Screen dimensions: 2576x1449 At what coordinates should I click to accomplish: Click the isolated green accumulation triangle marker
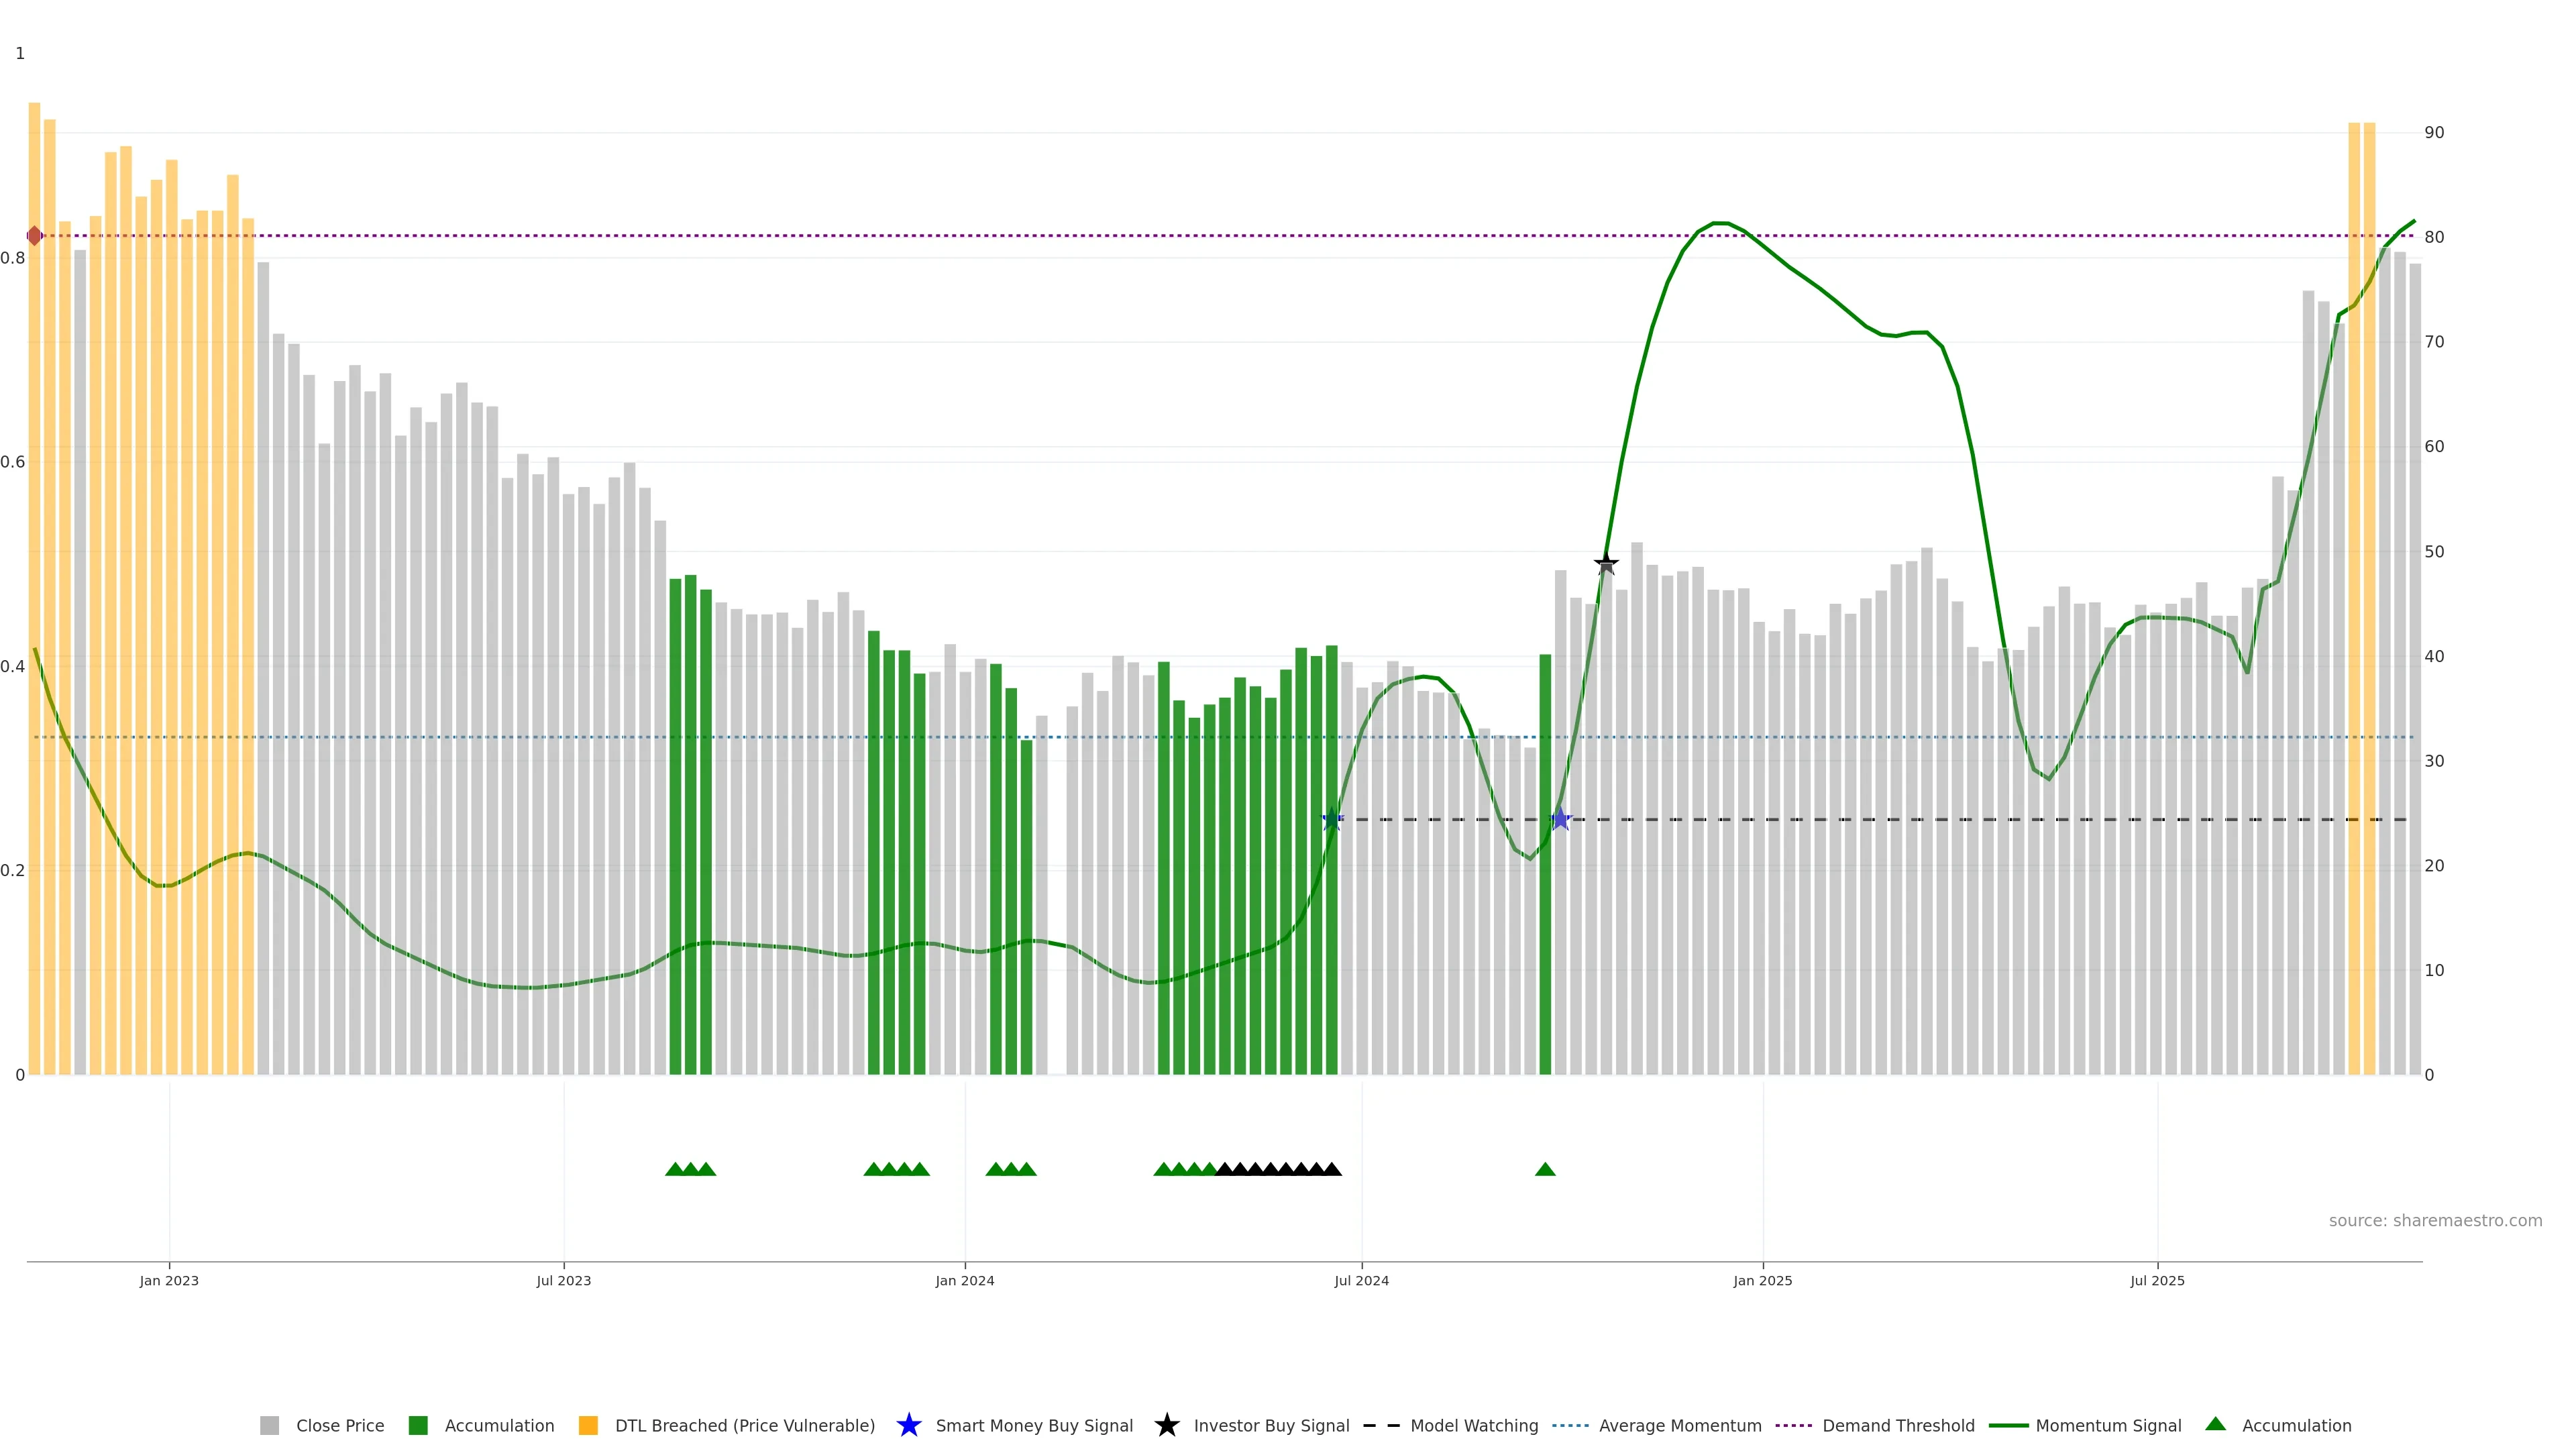point(1545,1169)
